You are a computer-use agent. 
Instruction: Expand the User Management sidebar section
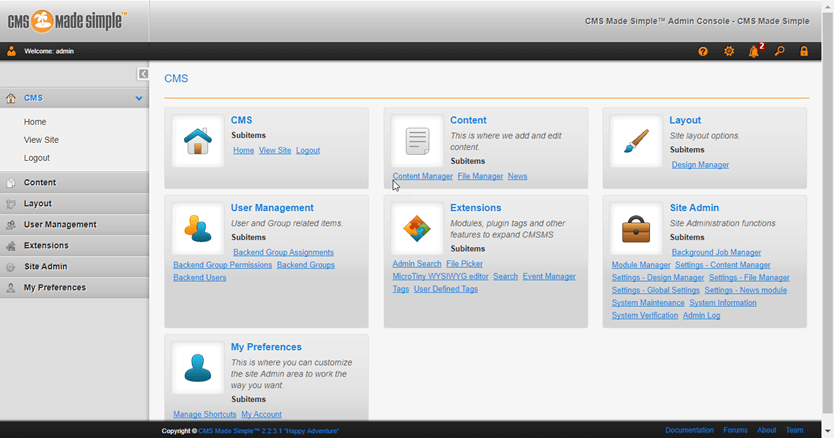[74, 225]
